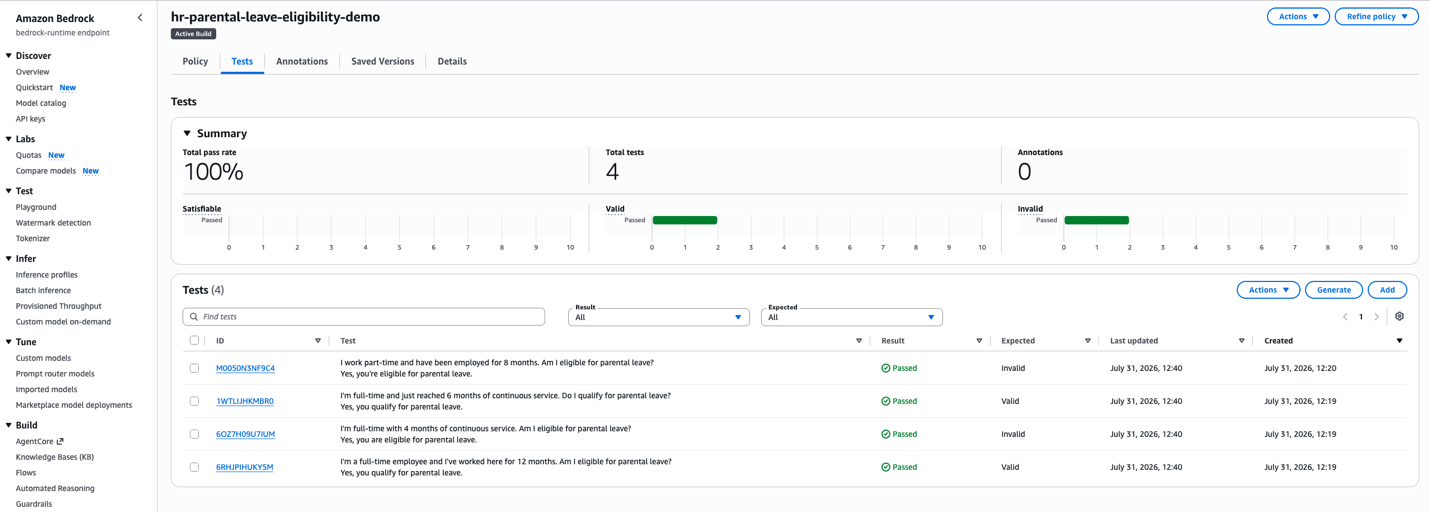Sort by the Last updated column arrow
The height and width of the screenshot is (516, 1430).
pos(1242,341)
